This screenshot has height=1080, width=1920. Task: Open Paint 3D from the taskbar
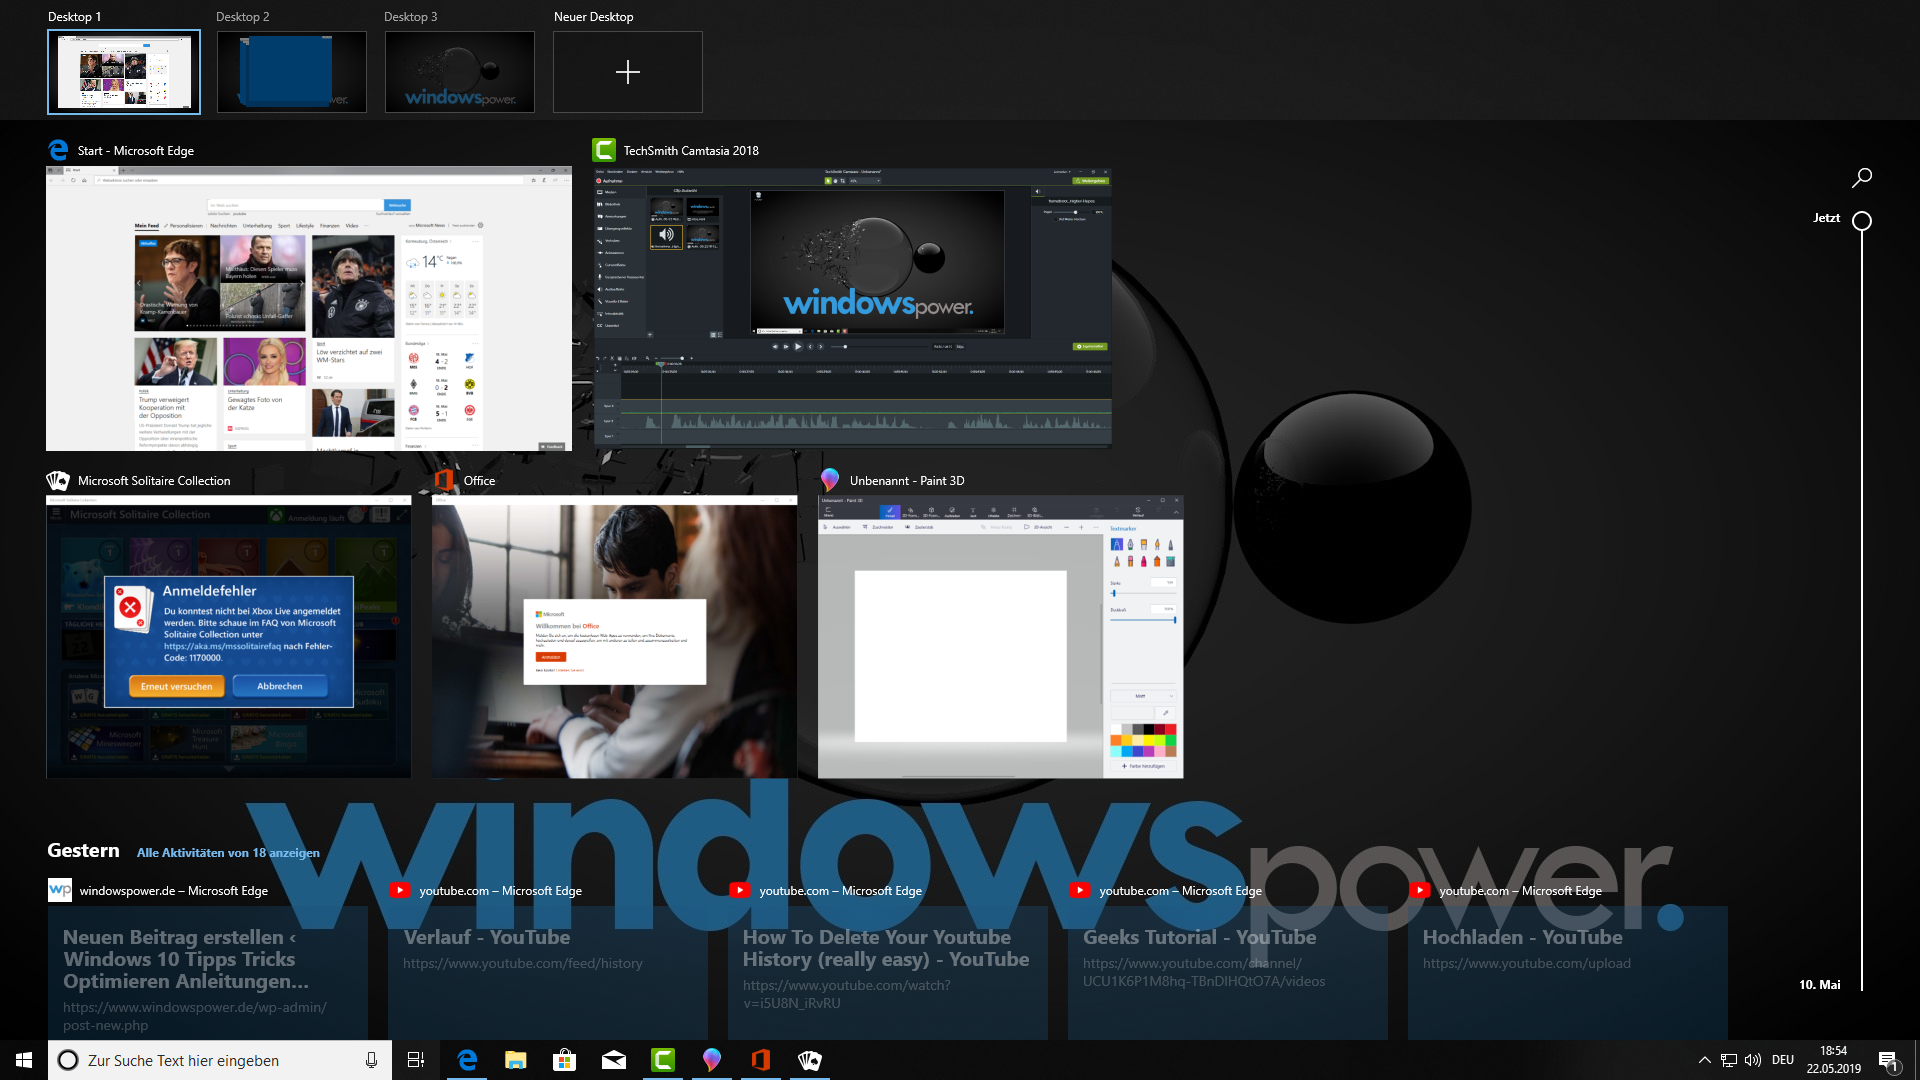(x=712, y=1060)
